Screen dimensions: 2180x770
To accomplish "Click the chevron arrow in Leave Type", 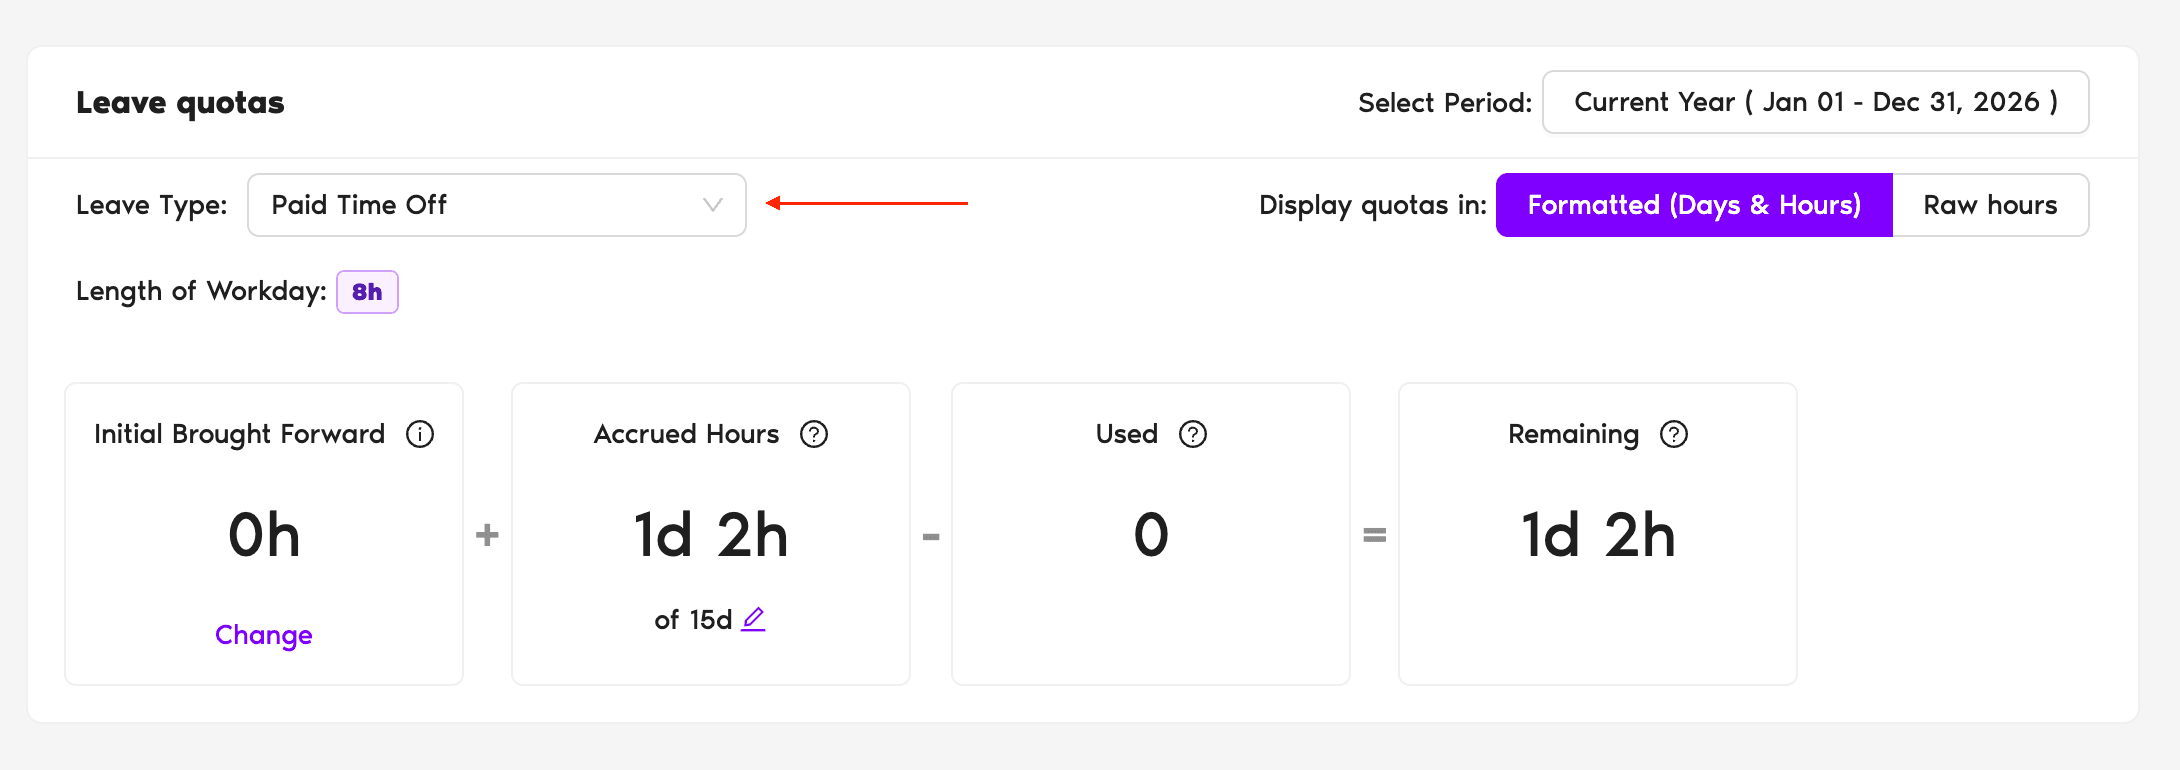I will (713, 205).
